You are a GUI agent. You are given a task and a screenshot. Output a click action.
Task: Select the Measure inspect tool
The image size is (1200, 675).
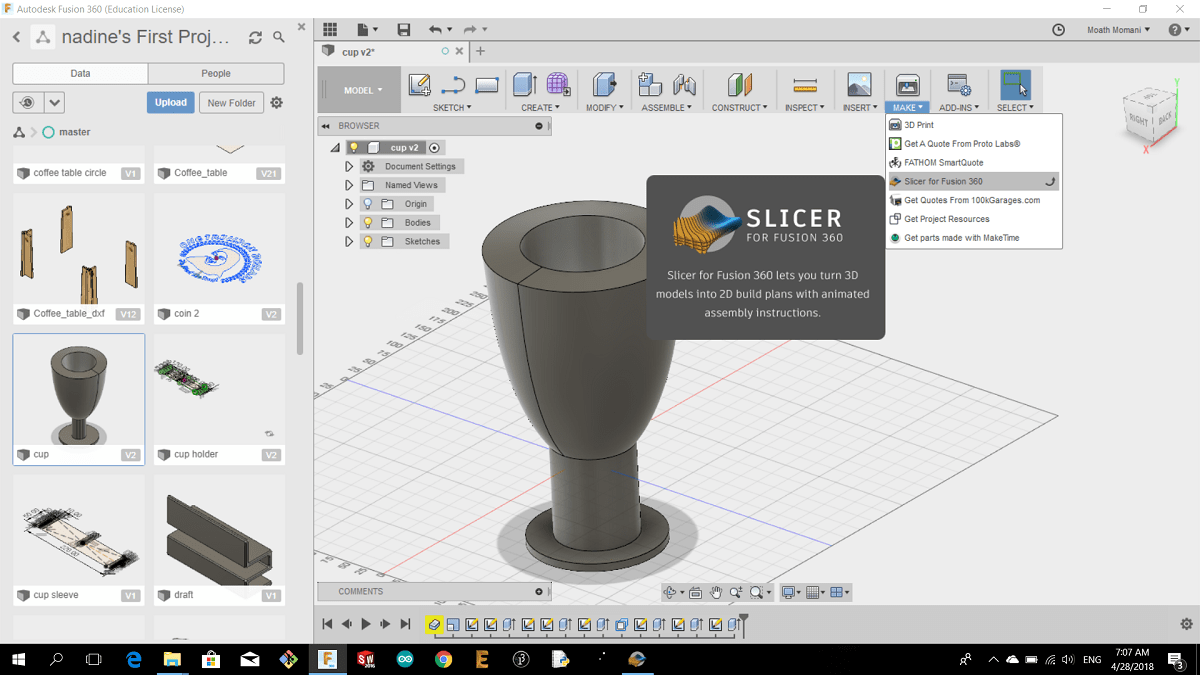(804, 85)
